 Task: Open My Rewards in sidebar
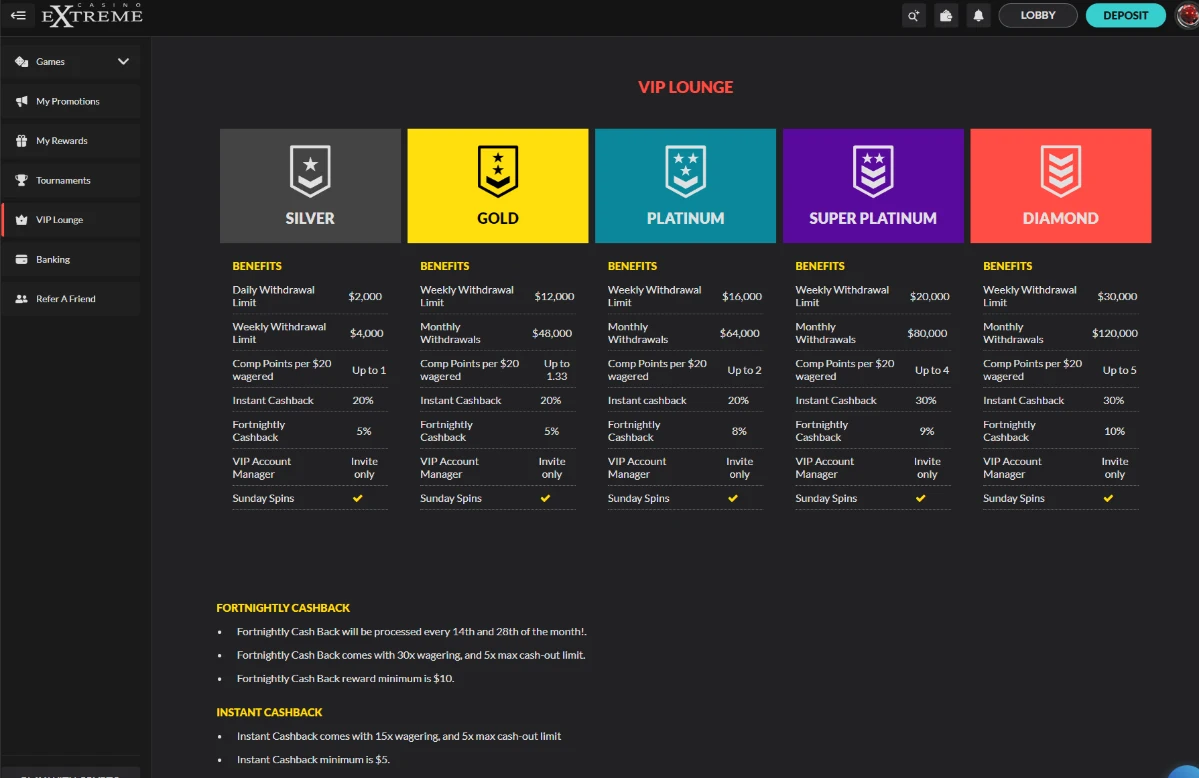(x=70, y=141)
